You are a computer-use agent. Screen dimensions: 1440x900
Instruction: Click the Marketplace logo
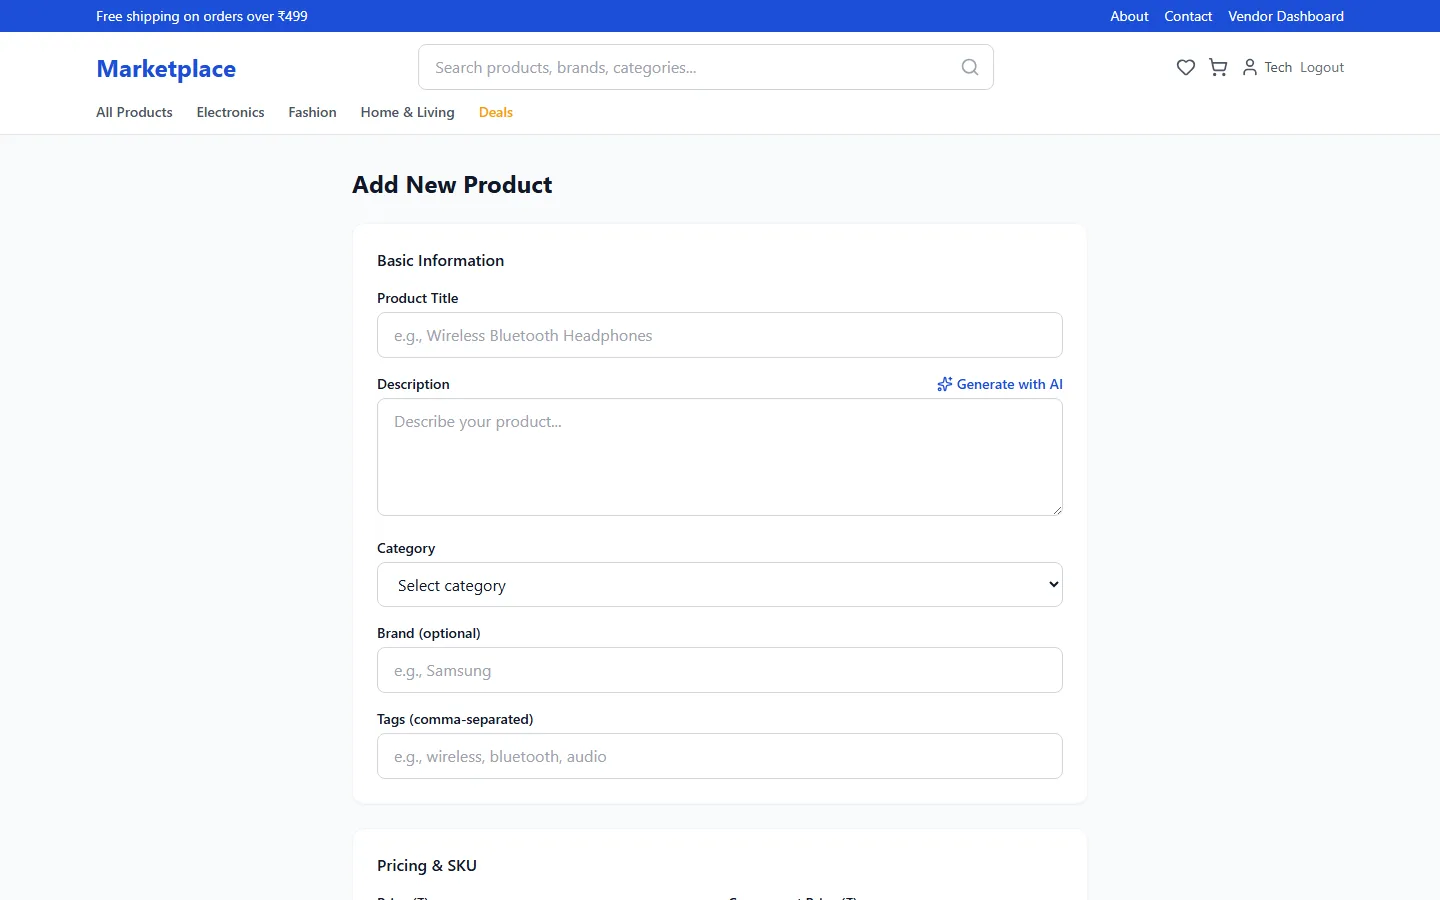point(166,69)
